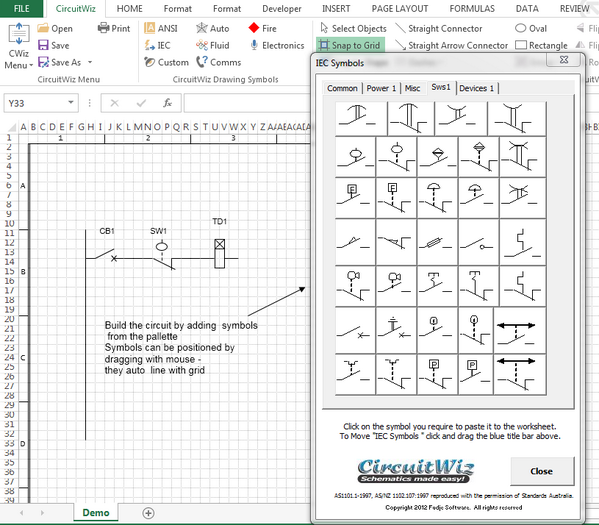The height and width of the screenshot is (525, 599).
Task: Open Fire drawing symbols
Action: [262, 28]
